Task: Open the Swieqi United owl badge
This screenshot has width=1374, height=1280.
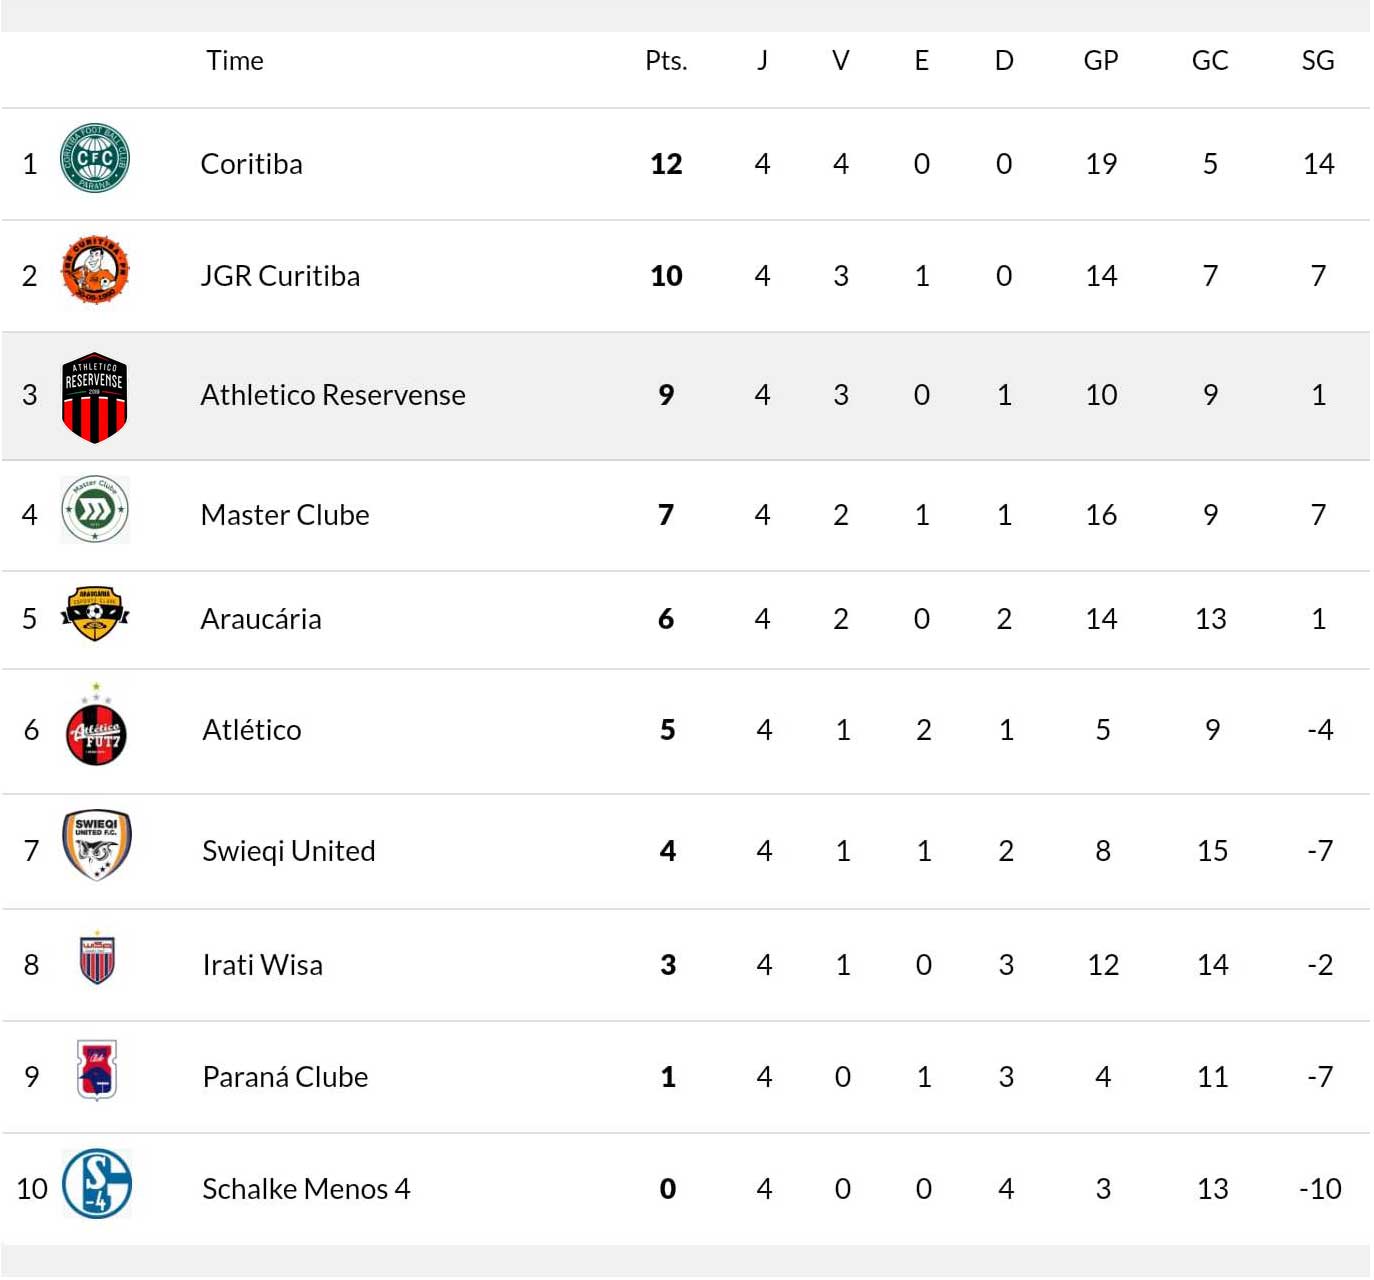Action: (97, 845)
